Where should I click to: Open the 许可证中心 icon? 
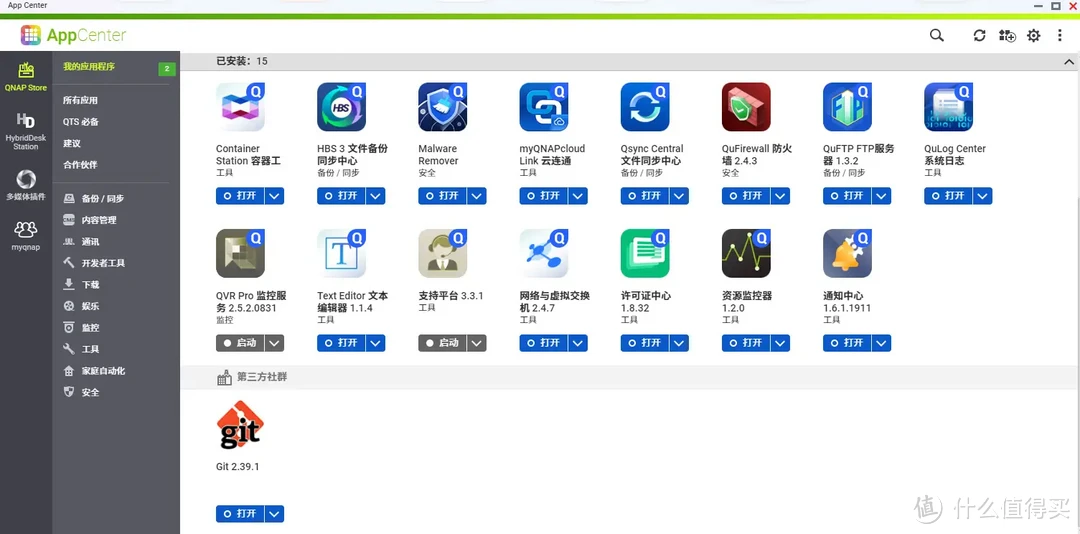pos(645,254)
